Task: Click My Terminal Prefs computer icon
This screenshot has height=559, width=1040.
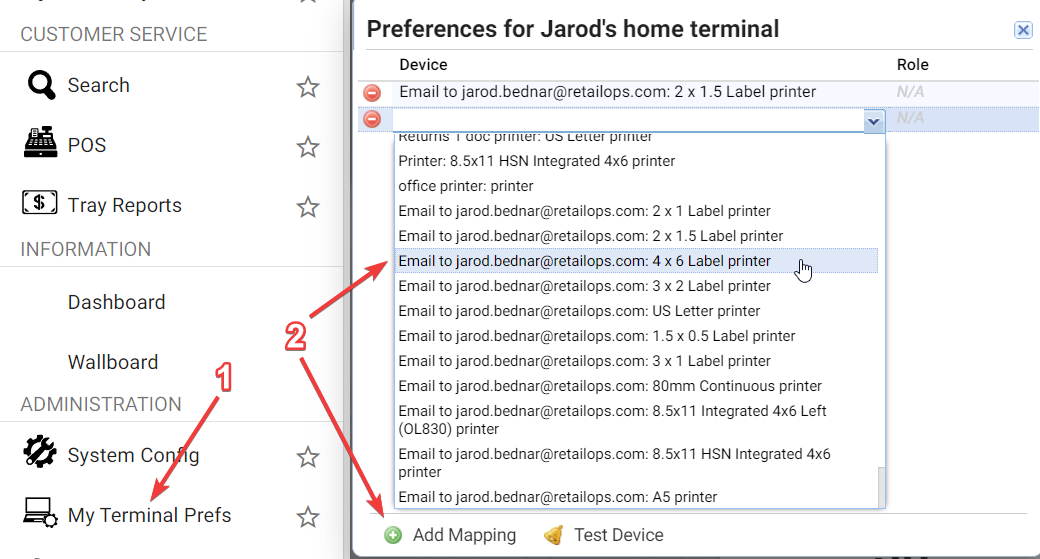Action: [x=40, y=512]
